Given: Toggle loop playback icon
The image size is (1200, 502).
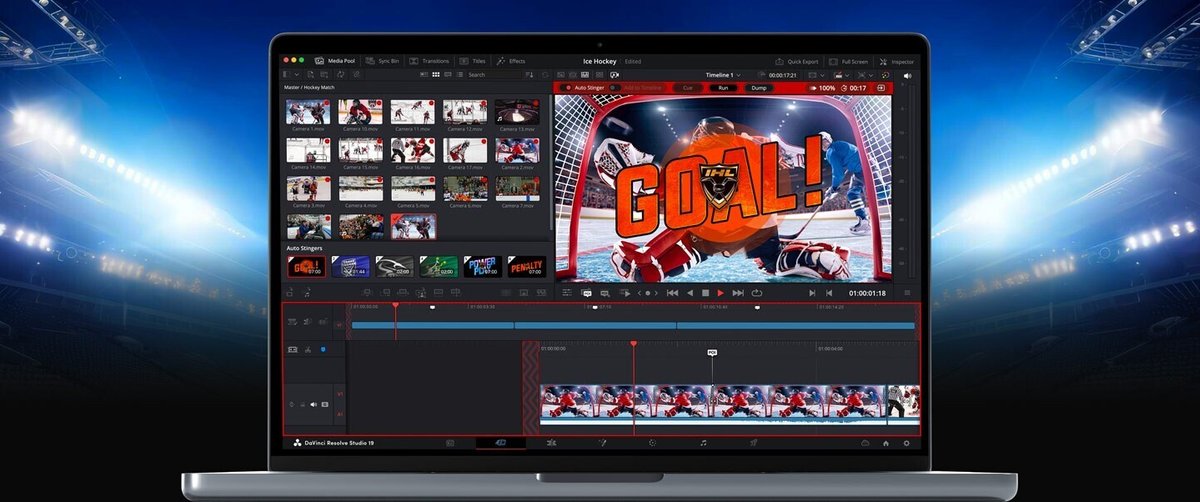Looking at the screenshot, I should (x=756, y=293).
